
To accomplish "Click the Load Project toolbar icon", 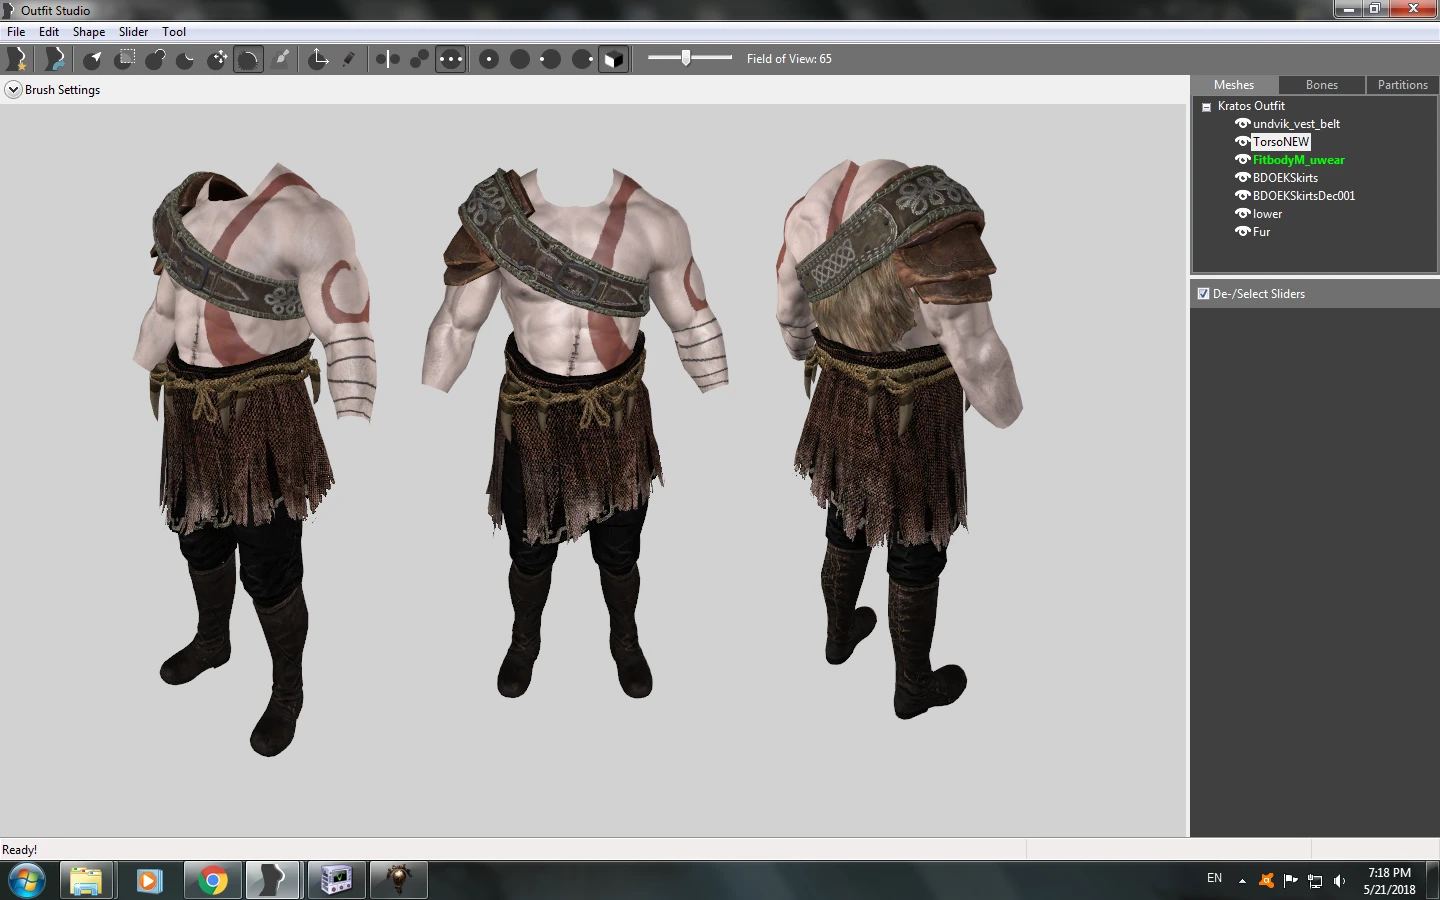I will pyautogui.click(x=56, y=59).
